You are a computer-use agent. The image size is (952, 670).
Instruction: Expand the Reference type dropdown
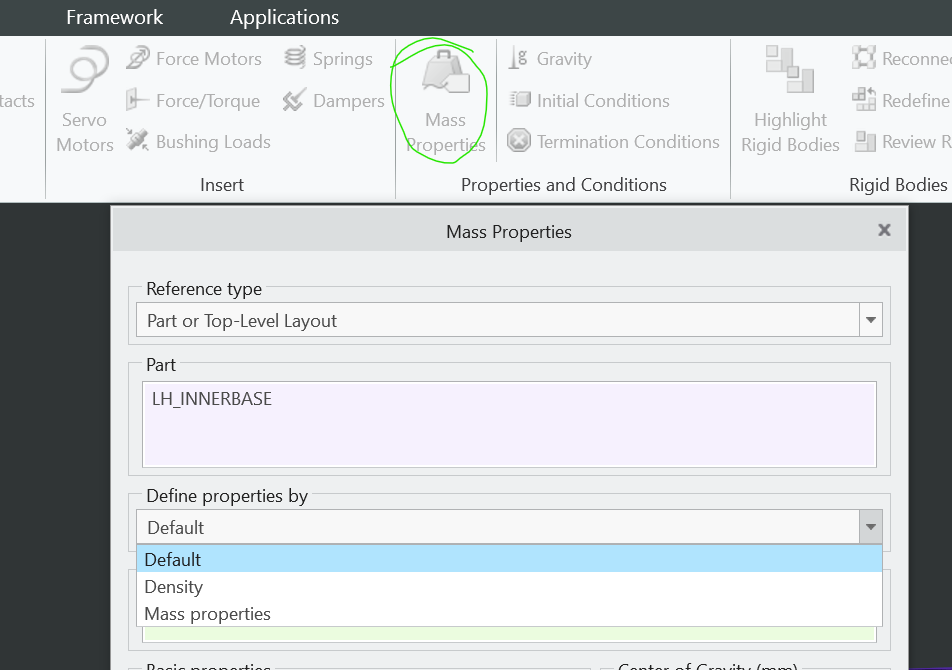pos(871,321)
